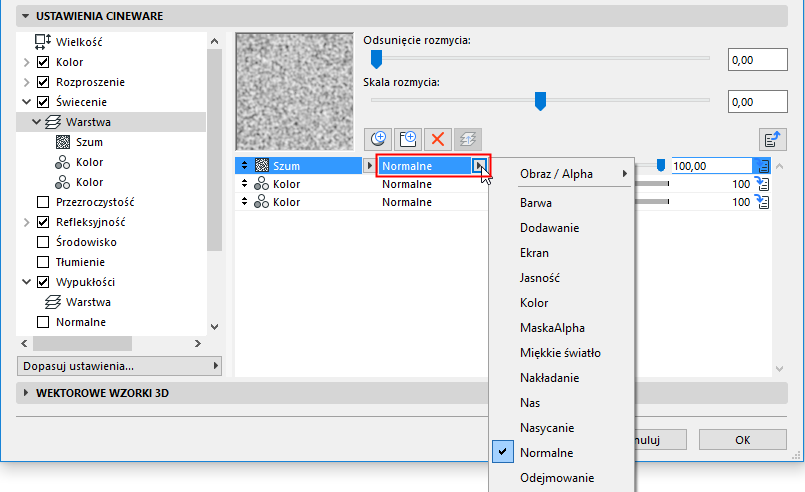
Task: Collapse the Ustawienia Cineware panel
Action: (26, 16)
